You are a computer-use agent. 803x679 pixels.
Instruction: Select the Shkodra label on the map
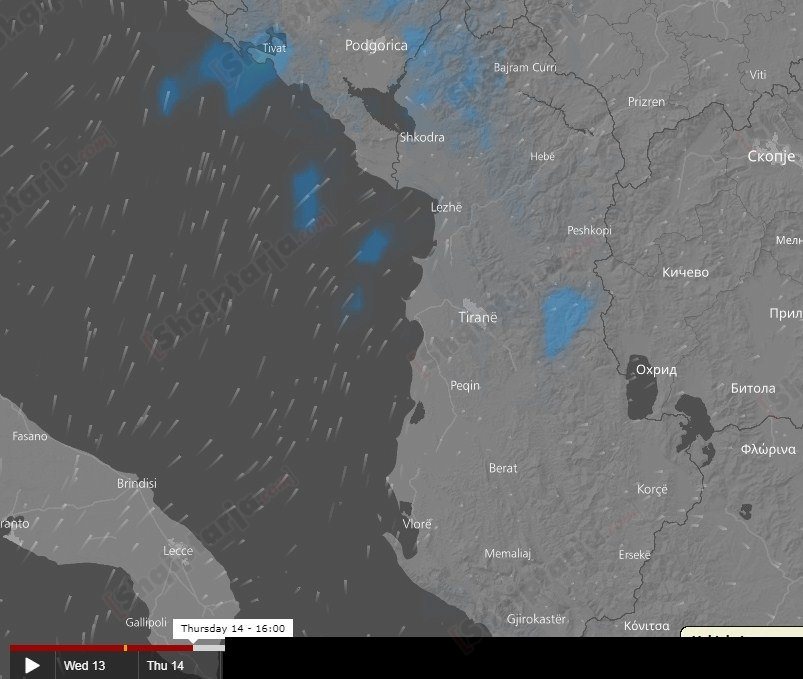point(422,137)
